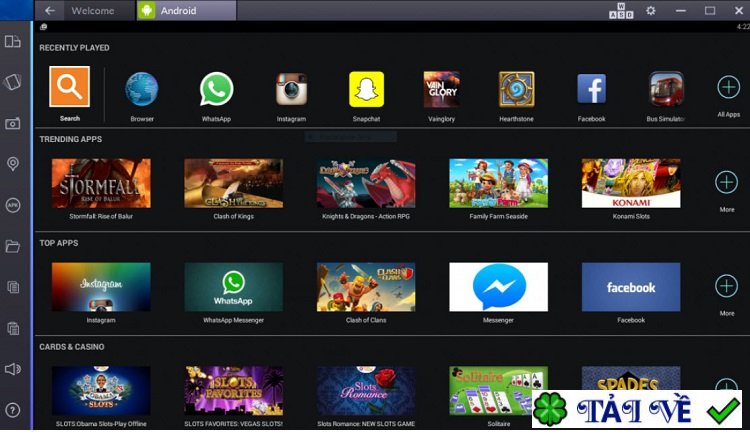Image resolution: width=750 pixels, height=436 pixels.
Task: Open Messenger banner in Top Apps
Action: coord(498,287)
